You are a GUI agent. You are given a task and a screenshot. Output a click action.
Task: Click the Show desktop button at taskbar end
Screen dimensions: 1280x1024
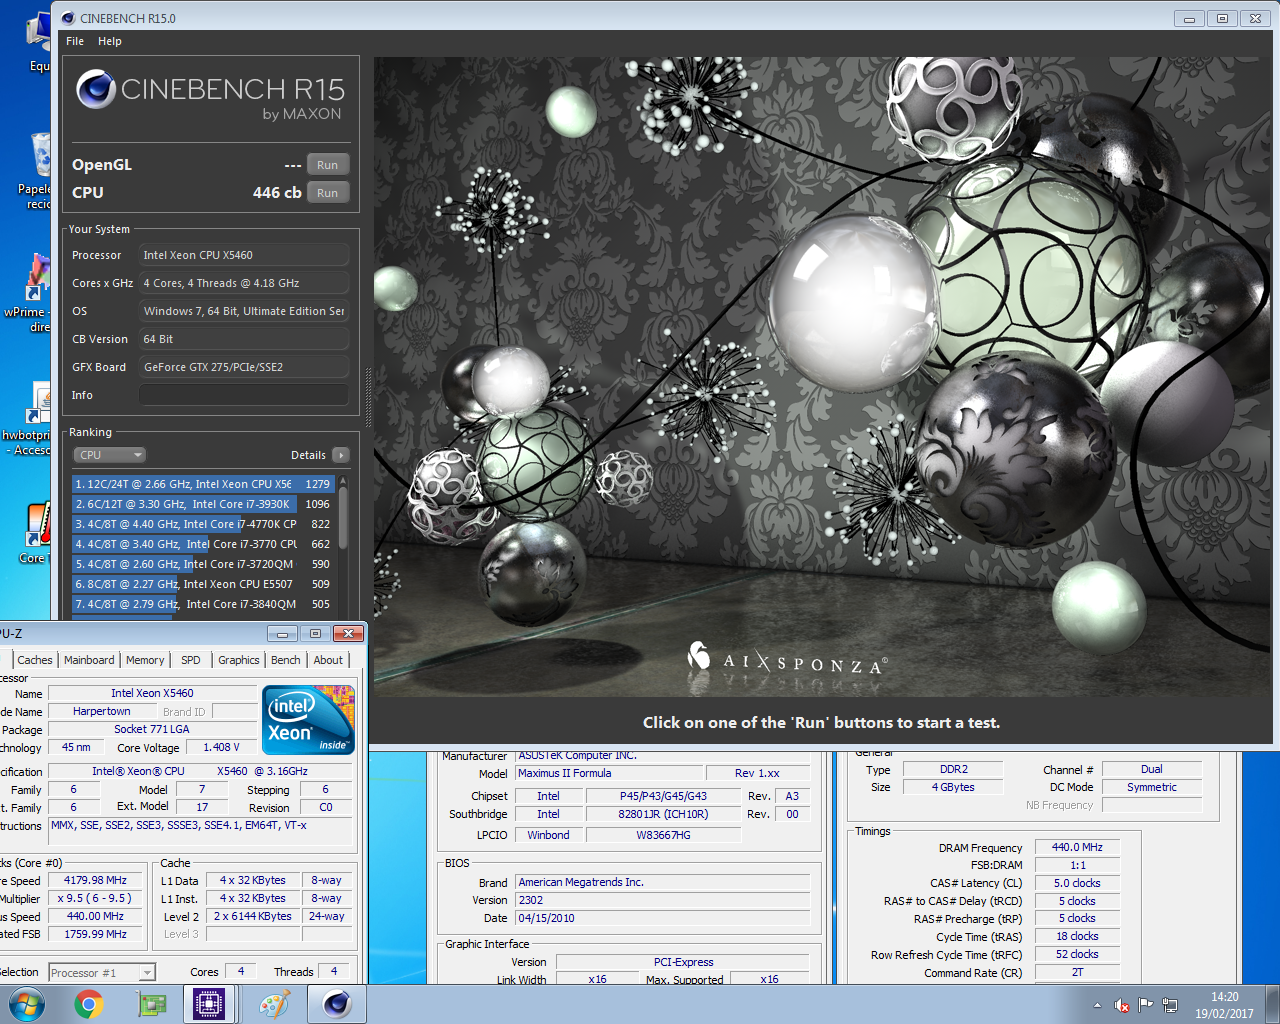click(1273, 1004)
